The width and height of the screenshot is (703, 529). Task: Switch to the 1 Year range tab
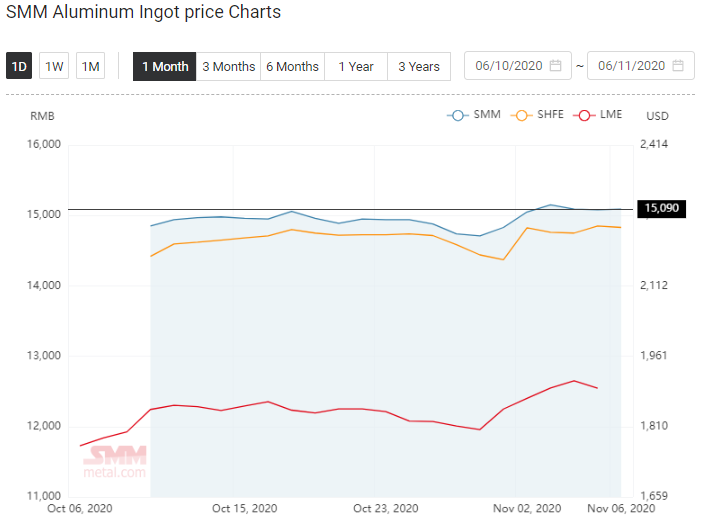click(356, 66)
